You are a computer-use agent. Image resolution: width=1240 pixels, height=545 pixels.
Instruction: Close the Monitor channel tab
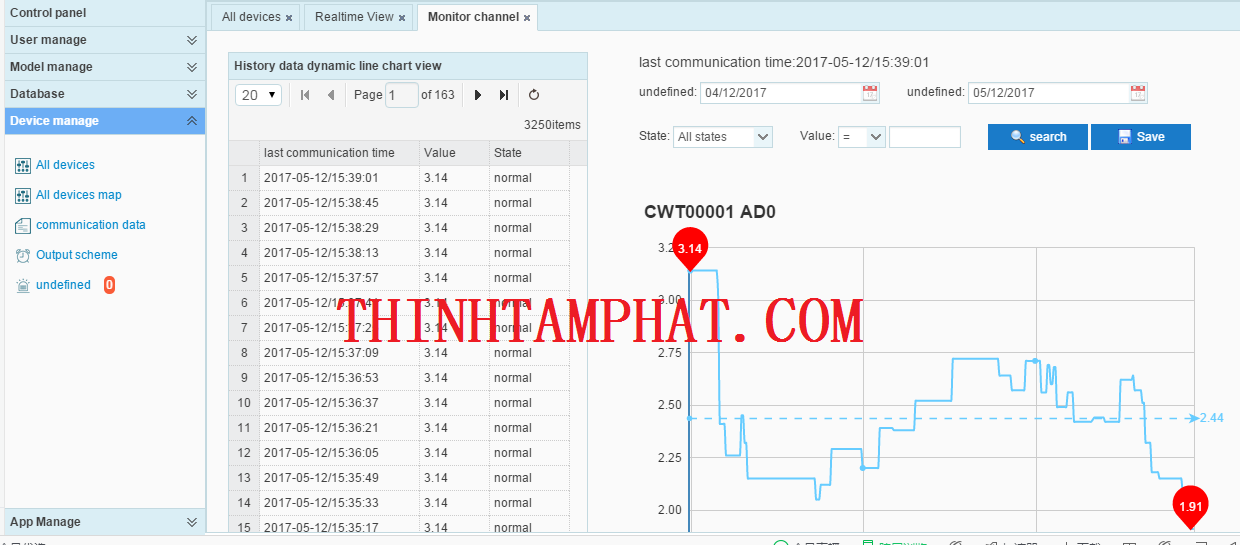click(x=527, y=18)
